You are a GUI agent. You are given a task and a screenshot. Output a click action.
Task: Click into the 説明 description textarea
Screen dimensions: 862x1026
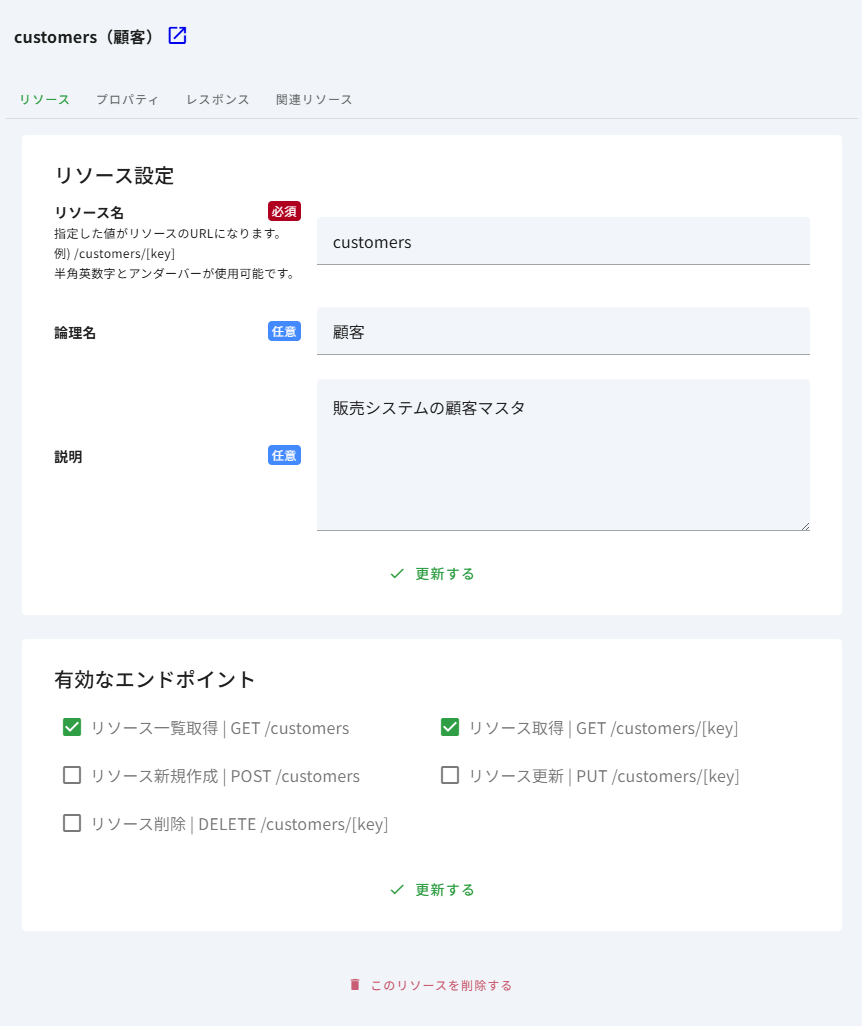(563, 455)
